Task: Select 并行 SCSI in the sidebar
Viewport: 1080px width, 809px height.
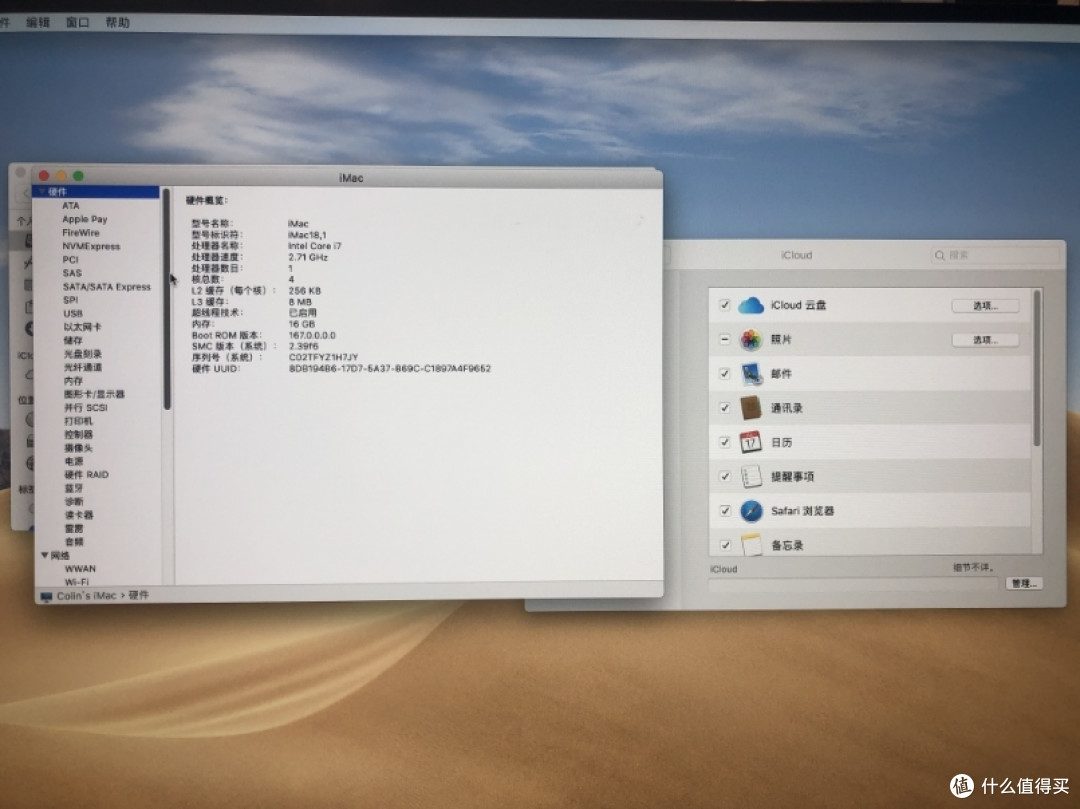Action: [85, 408]
